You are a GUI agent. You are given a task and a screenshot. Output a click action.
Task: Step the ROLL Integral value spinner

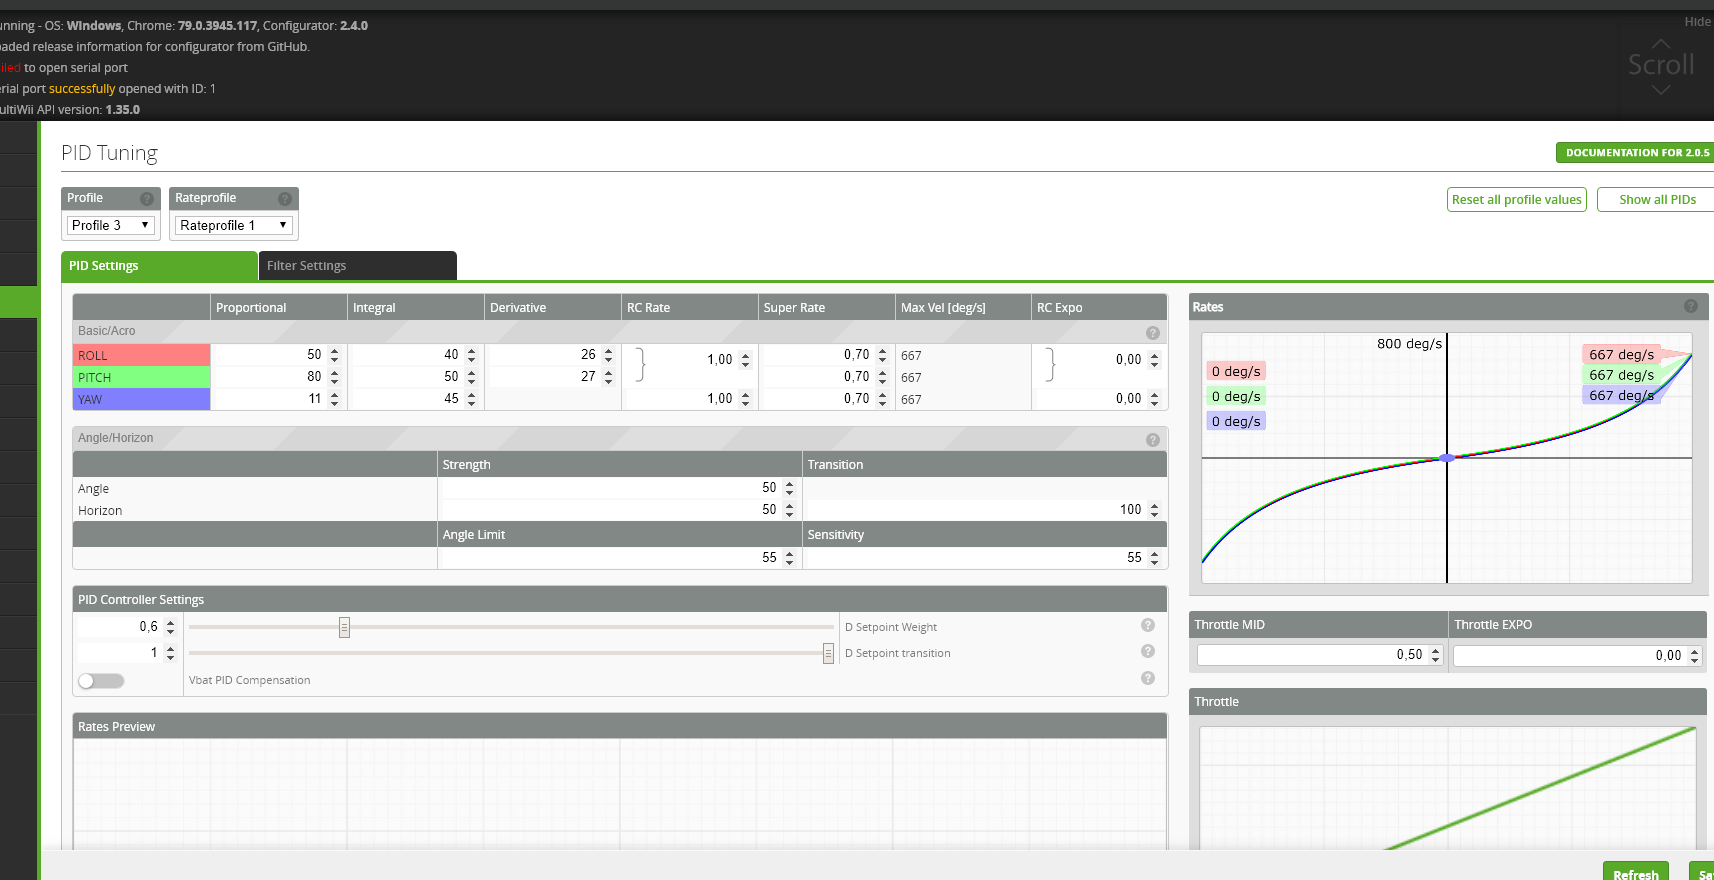(x=471, y=355)
